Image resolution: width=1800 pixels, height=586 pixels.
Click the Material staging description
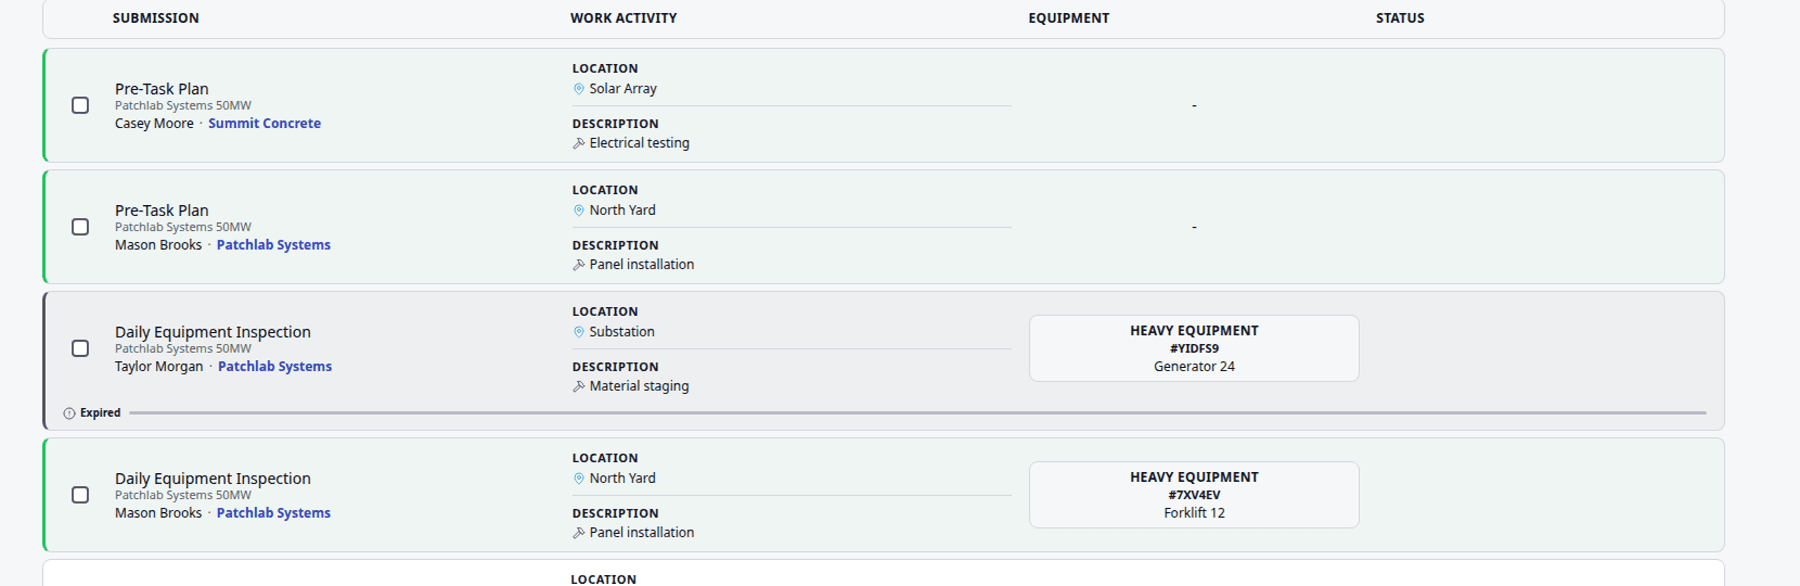[639, 386]
